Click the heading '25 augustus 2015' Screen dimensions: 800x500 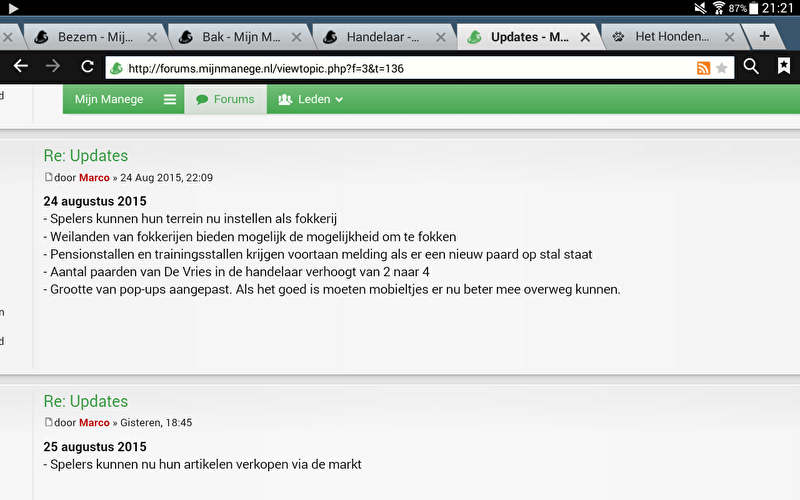click(95, 447)
